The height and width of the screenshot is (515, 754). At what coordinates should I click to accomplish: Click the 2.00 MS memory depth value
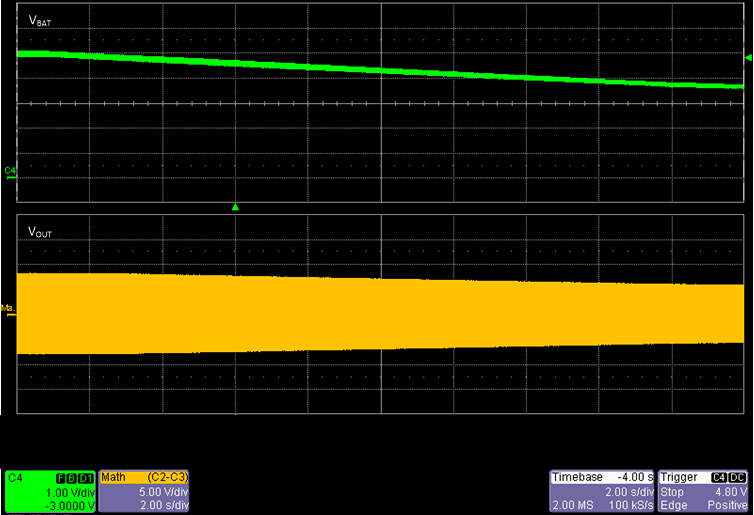pyautogui.click(x=573, y=505)
